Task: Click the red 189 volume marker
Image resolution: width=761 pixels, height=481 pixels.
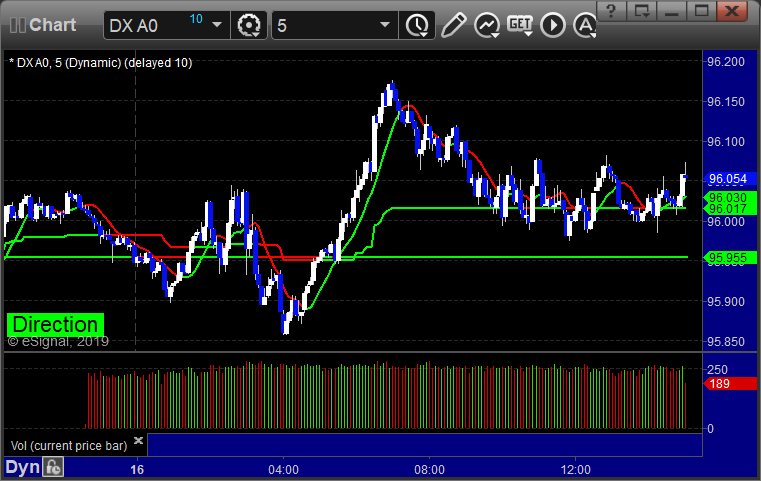Action: [729, 384]
